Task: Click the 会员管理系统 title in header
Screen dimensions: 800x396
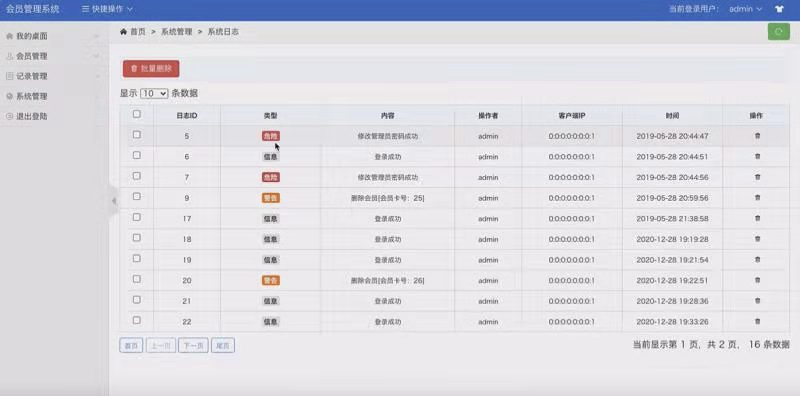Action: click(33, 9)
